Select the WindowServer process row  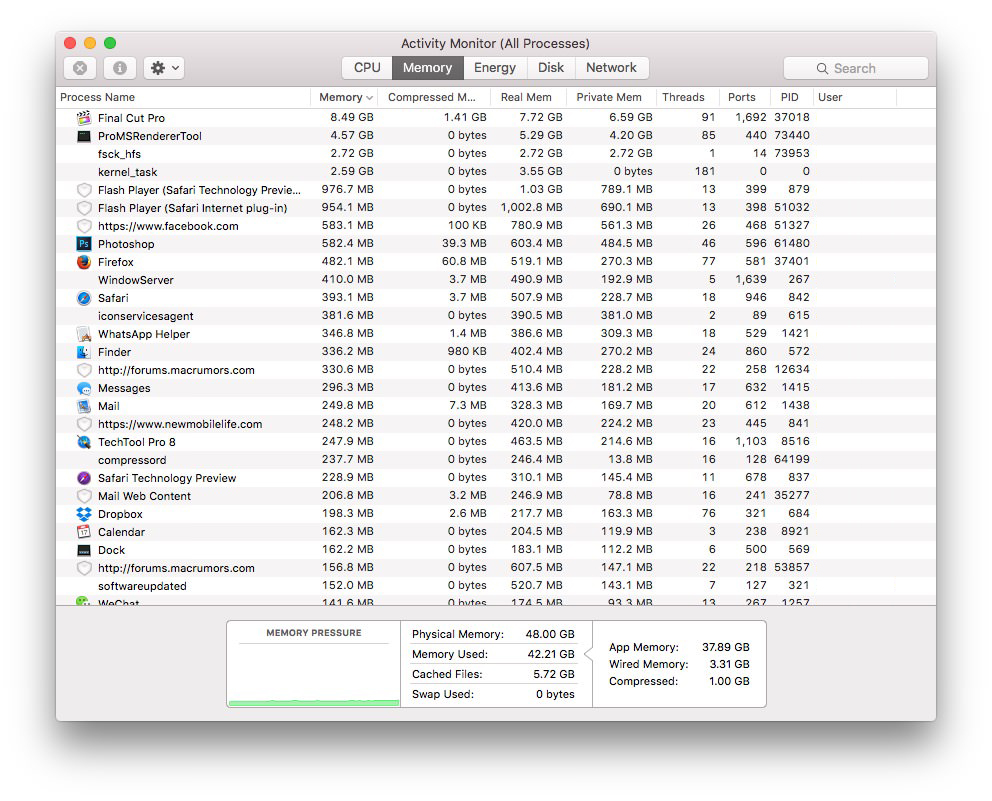(x=496, y=280)
